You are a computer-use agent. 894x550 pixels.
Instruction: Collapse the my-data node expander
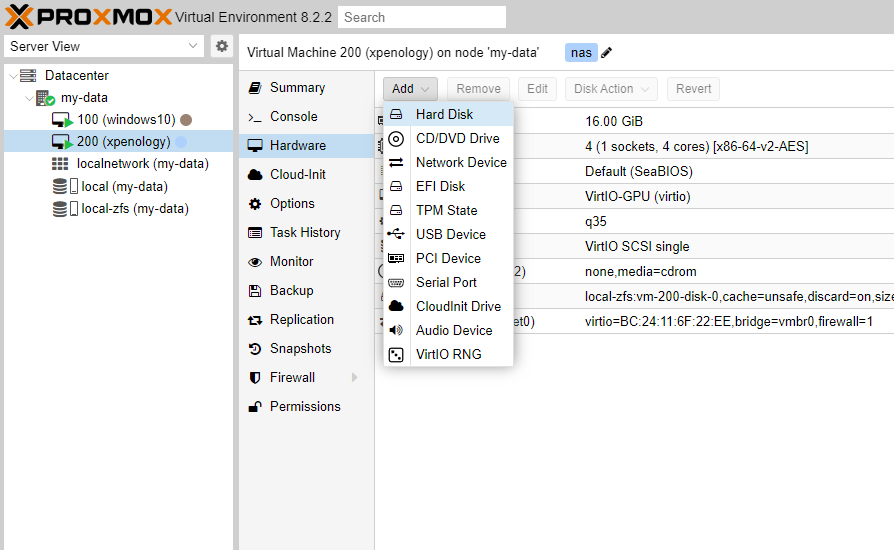[29, 98]
